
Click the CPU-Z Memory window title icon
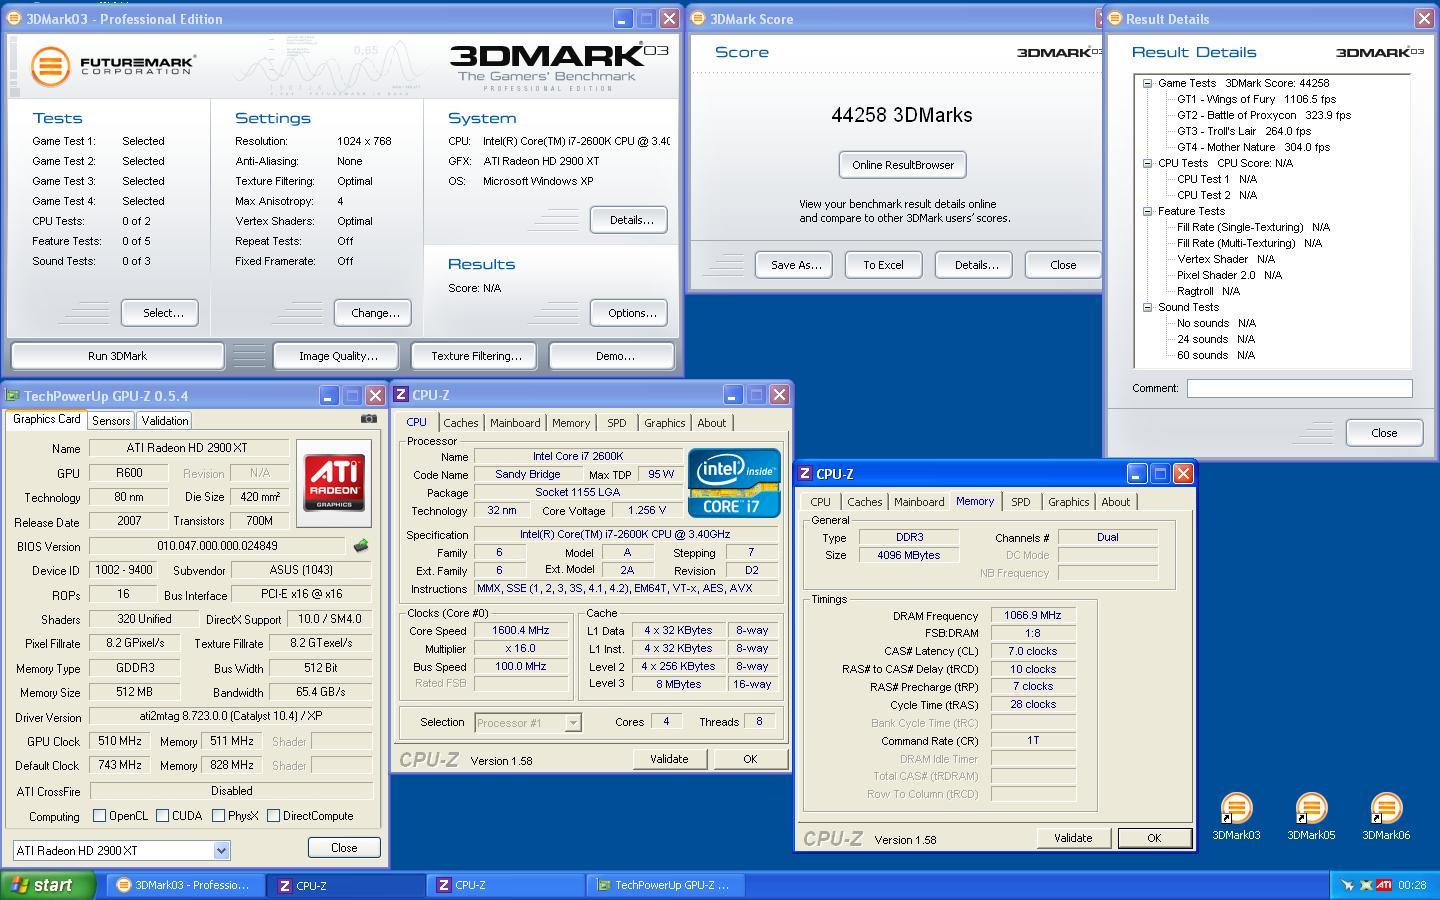pos(805,474)
